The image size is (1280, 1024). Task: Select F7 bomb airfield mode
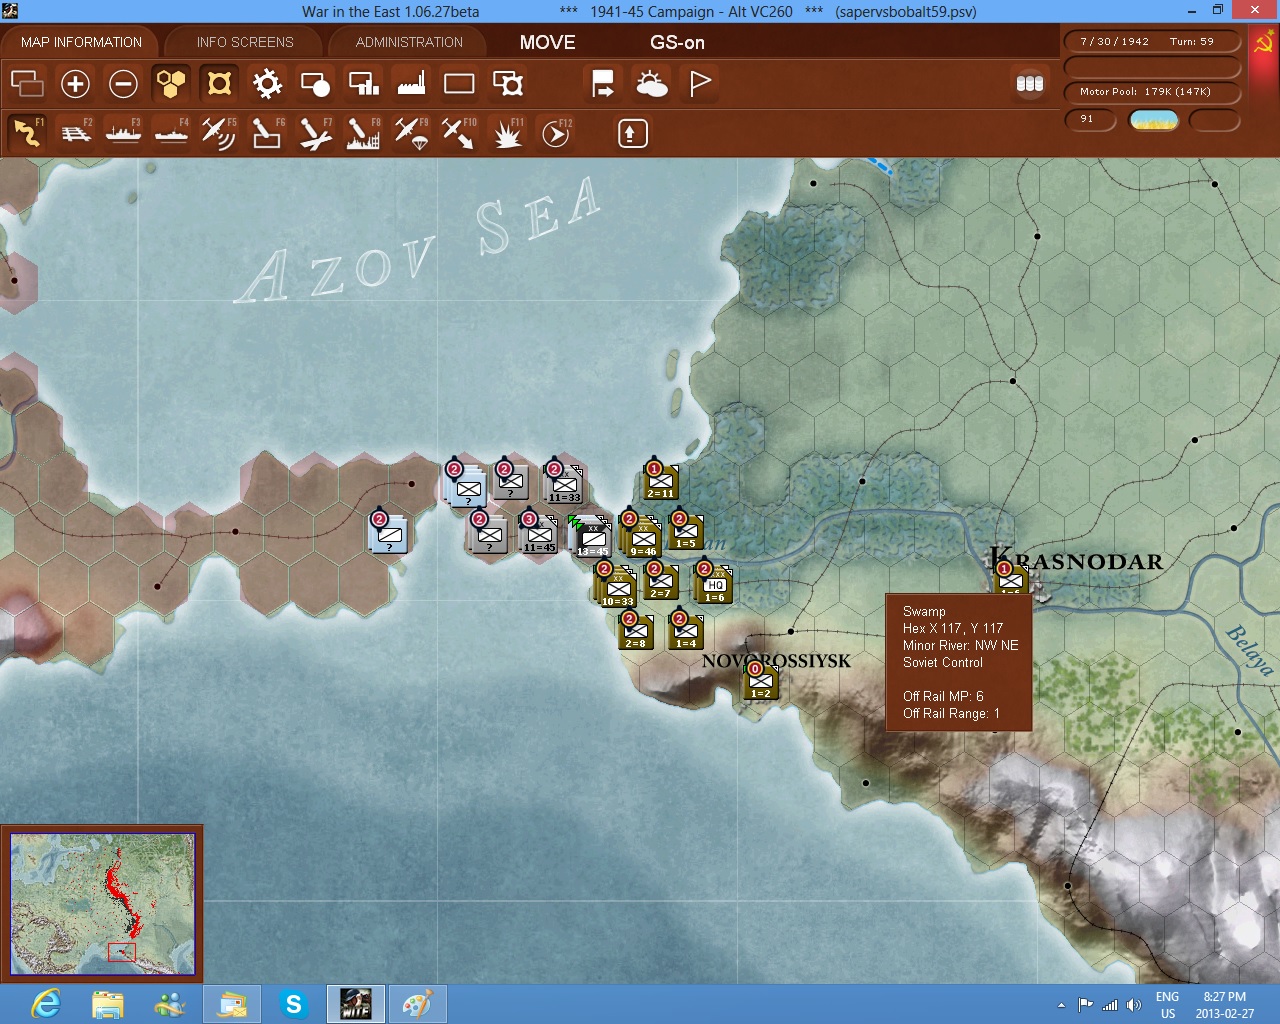(315, 132)
